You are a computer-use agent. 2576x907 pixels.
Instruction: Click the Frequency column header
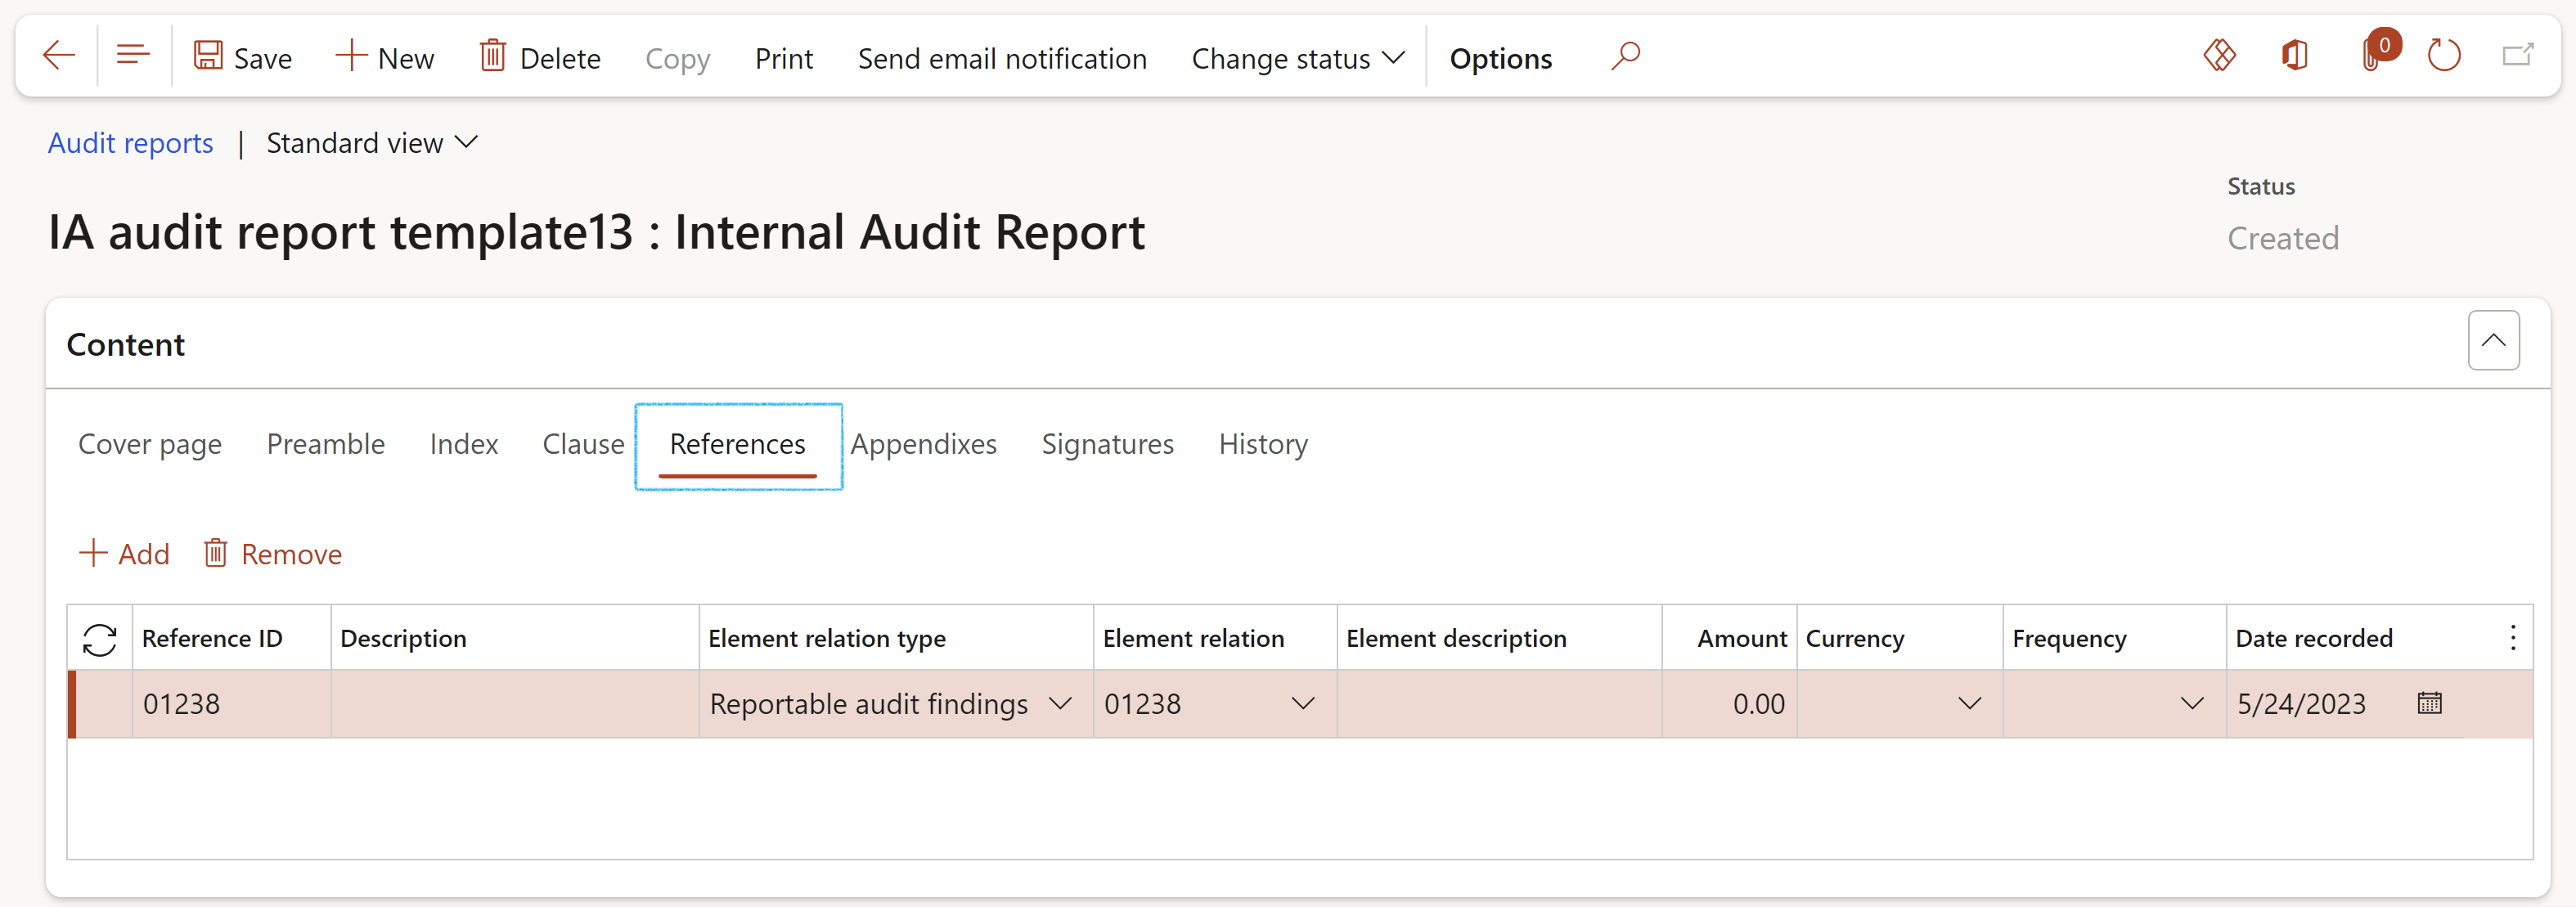[2069, 639]
